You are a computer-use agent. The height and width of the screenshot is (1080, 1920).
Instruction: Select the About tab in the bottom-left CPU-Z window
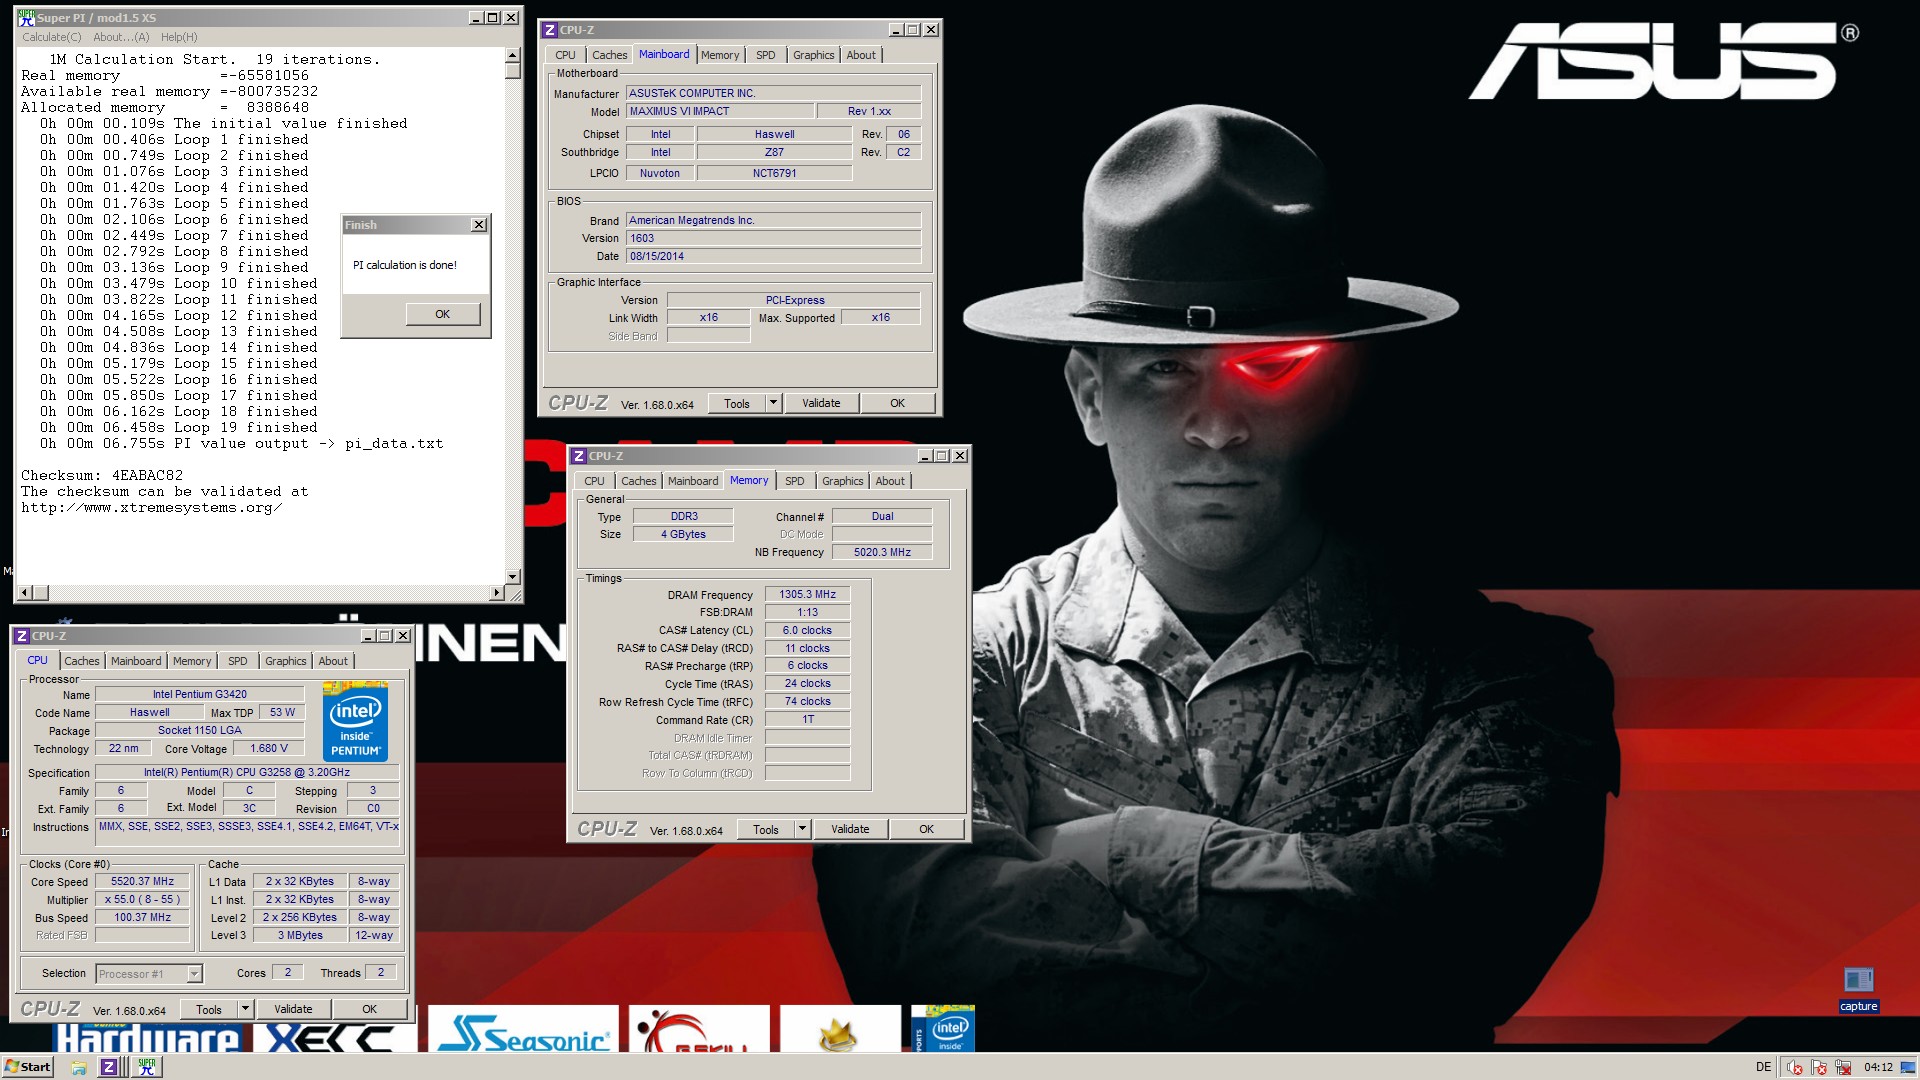pyautogui.click(x=333, y=661)
